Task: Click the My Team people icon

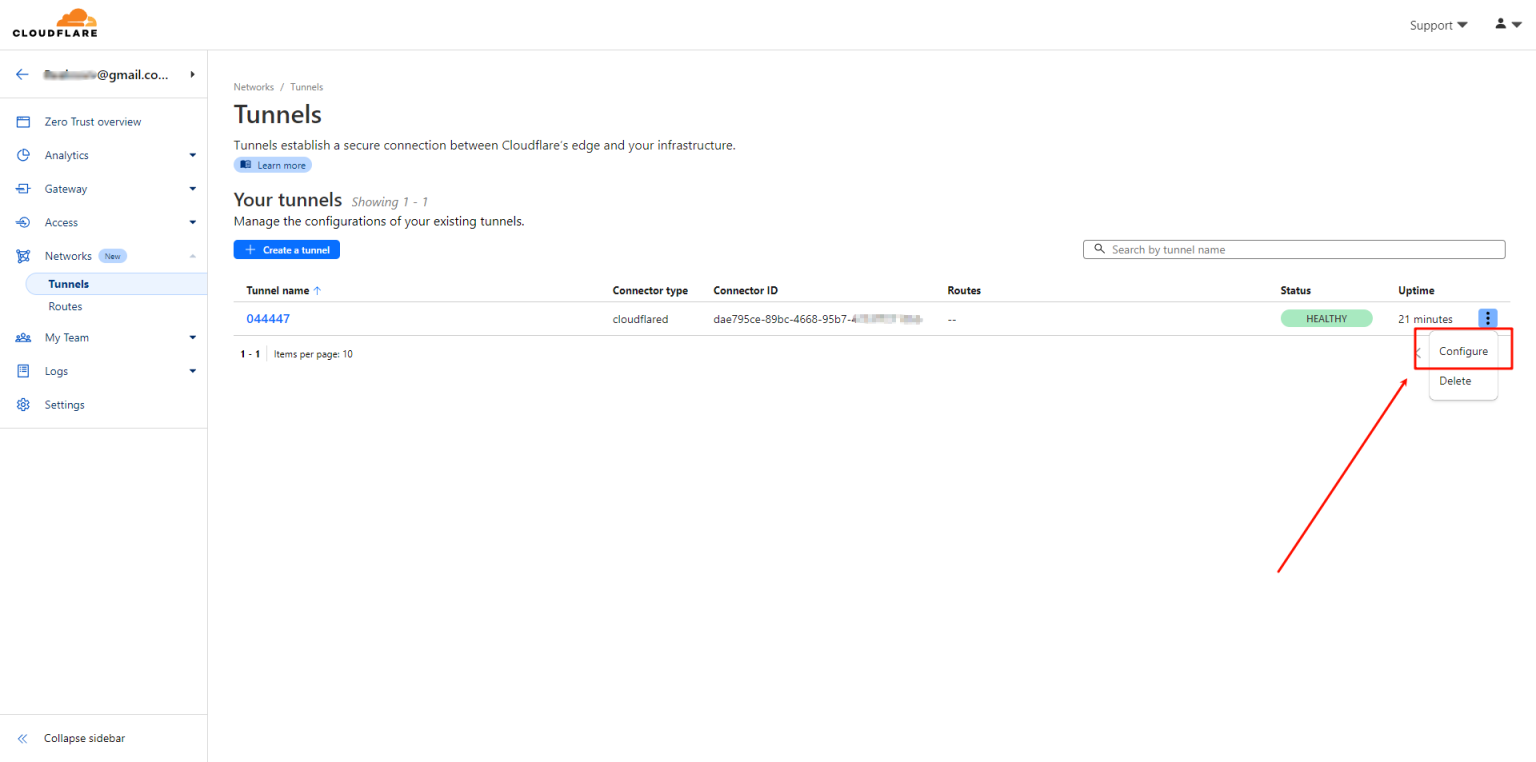Action: (23, 338)
